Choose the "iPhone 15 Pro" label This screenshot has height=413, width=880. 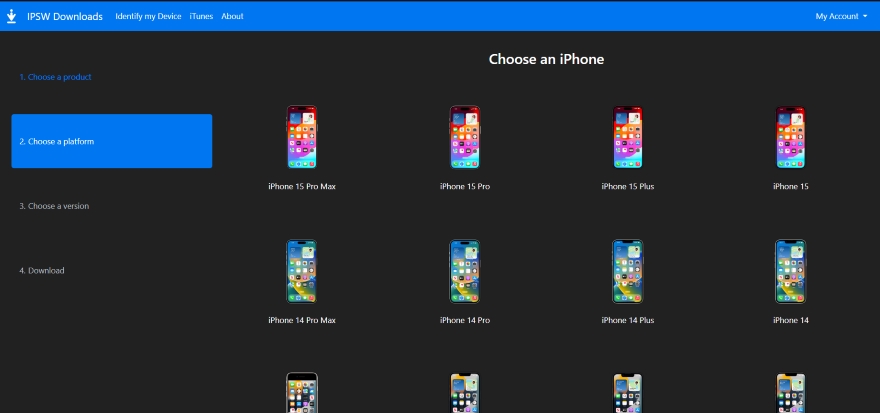tap(465, 186)
